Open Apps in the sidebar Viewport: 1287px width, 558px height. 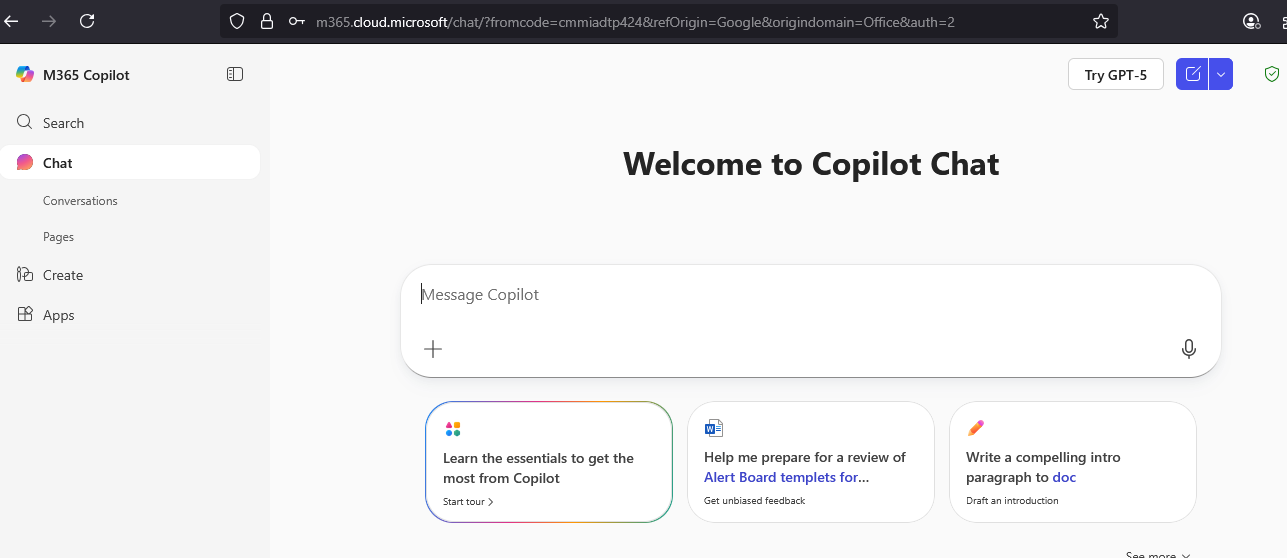click(130, 315)
